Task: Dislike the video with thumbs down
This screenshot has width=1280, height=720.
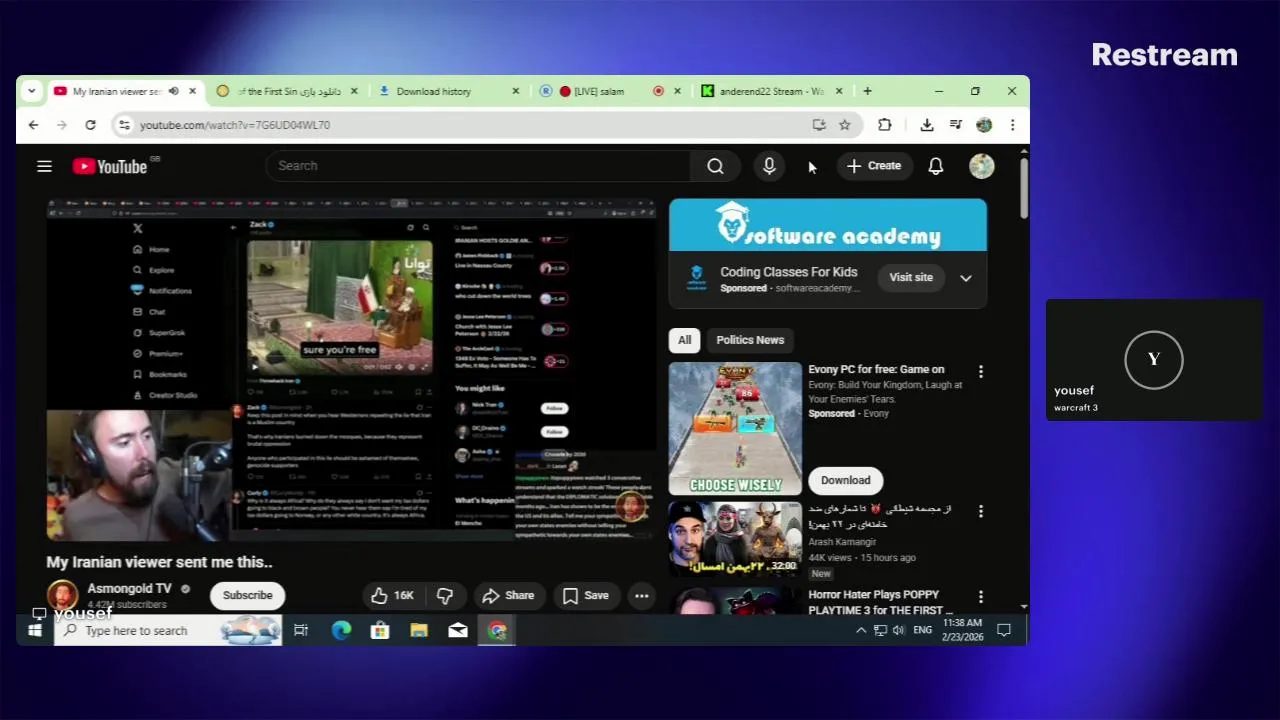Action: [x=445, y=596]
